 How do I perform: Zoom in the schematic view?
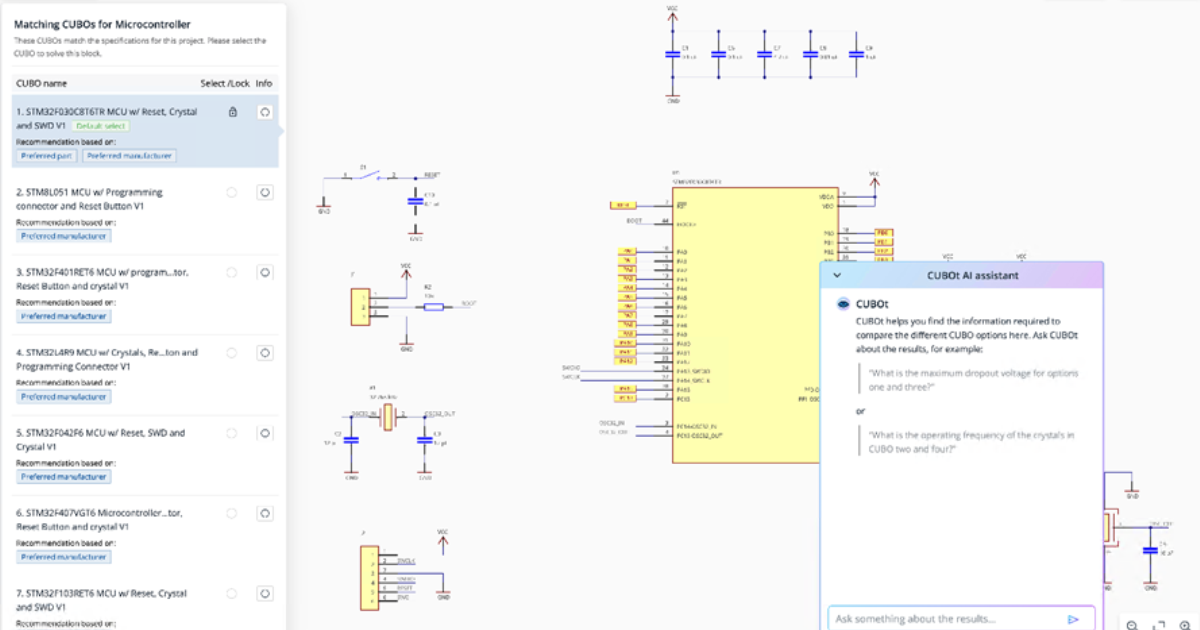pyautogui.click(x=1186, y=625)
